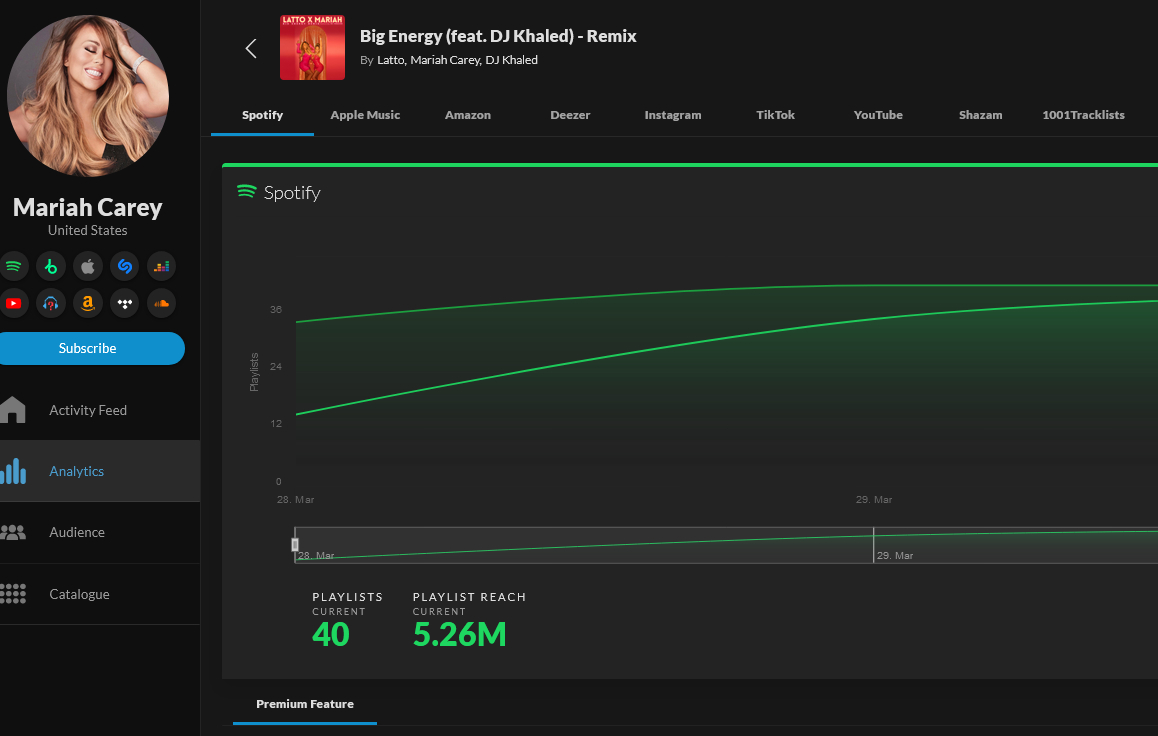This screenshot has width=1158, height=736.
Task: Click the Audience people icon
Action: pyautogui.click(x=13, y=532)
